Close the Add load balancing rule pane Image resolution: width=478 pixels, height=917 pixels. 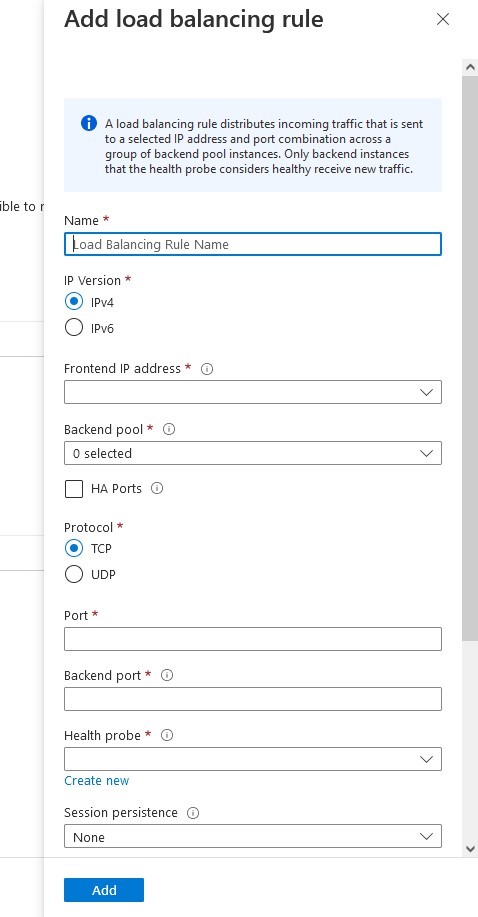point(443,19)
